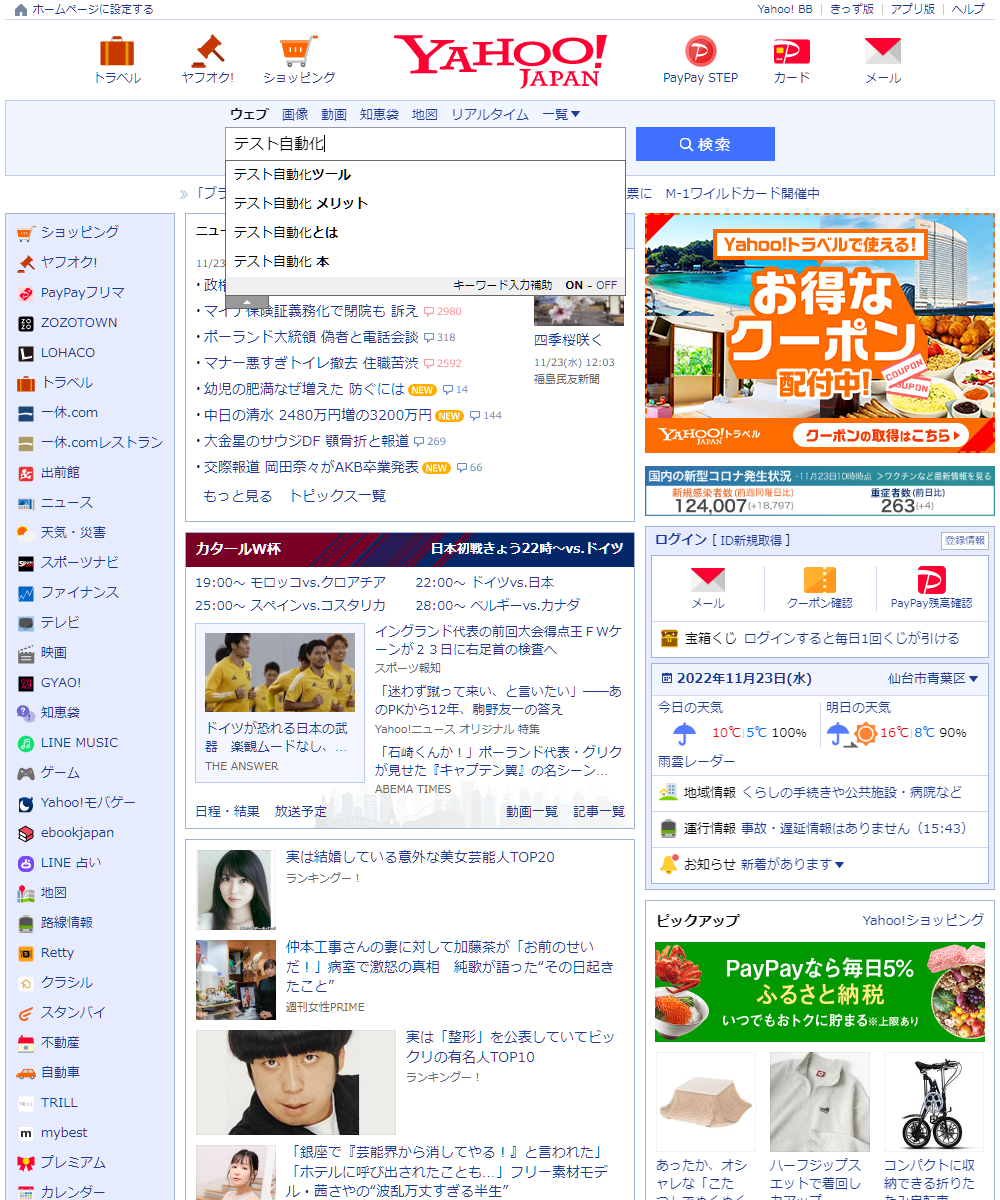The width and height of the screenshot is (1000, 1200).
Task: Open ショッピング in left sidebar
Action: 80,232
